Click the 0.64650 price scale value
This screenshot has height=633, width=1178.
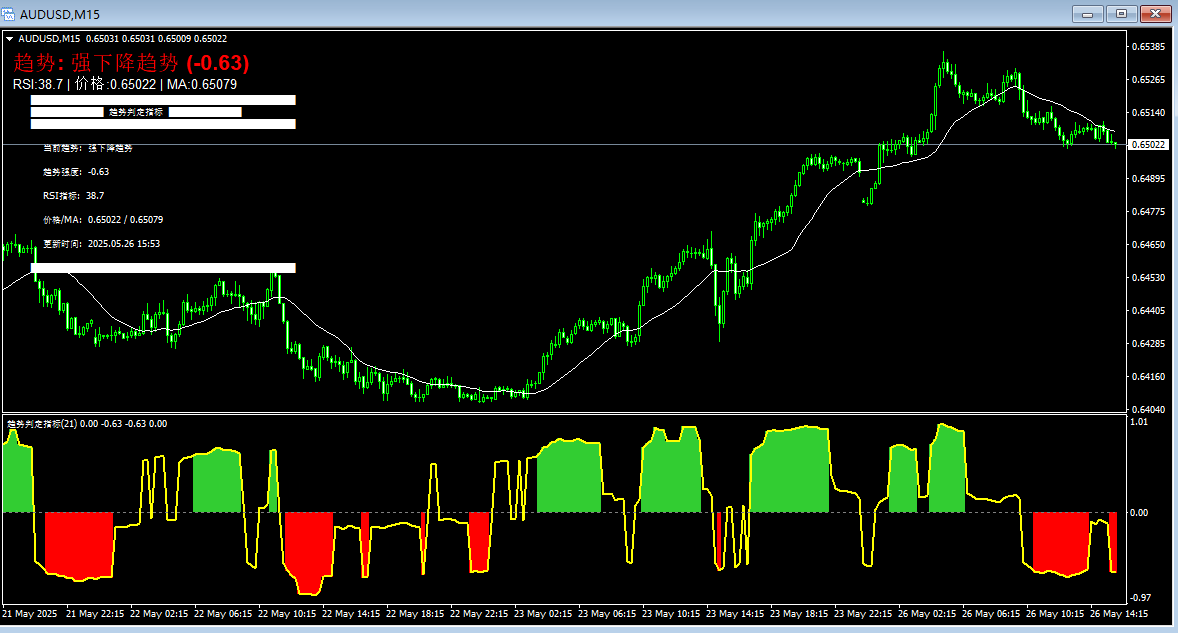tap(1148, 245)
